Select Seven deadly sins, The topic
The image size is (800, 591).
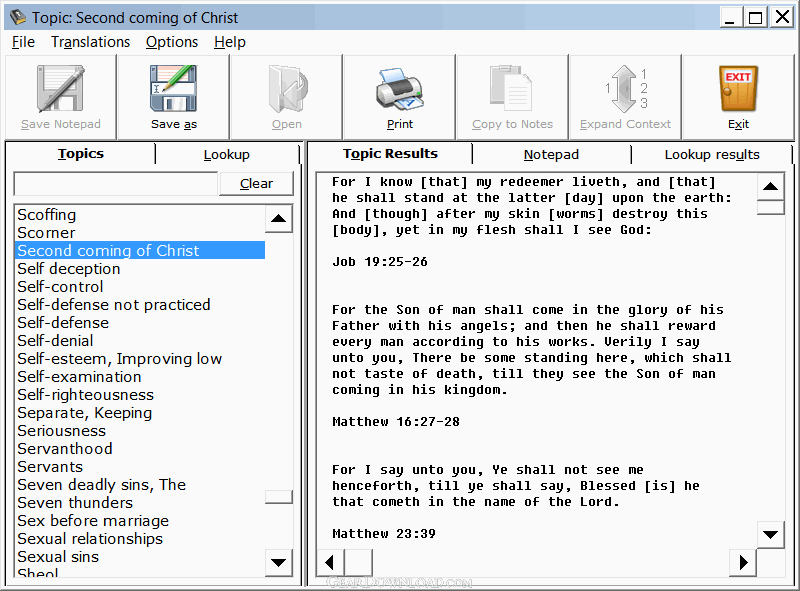coord(140,485)
